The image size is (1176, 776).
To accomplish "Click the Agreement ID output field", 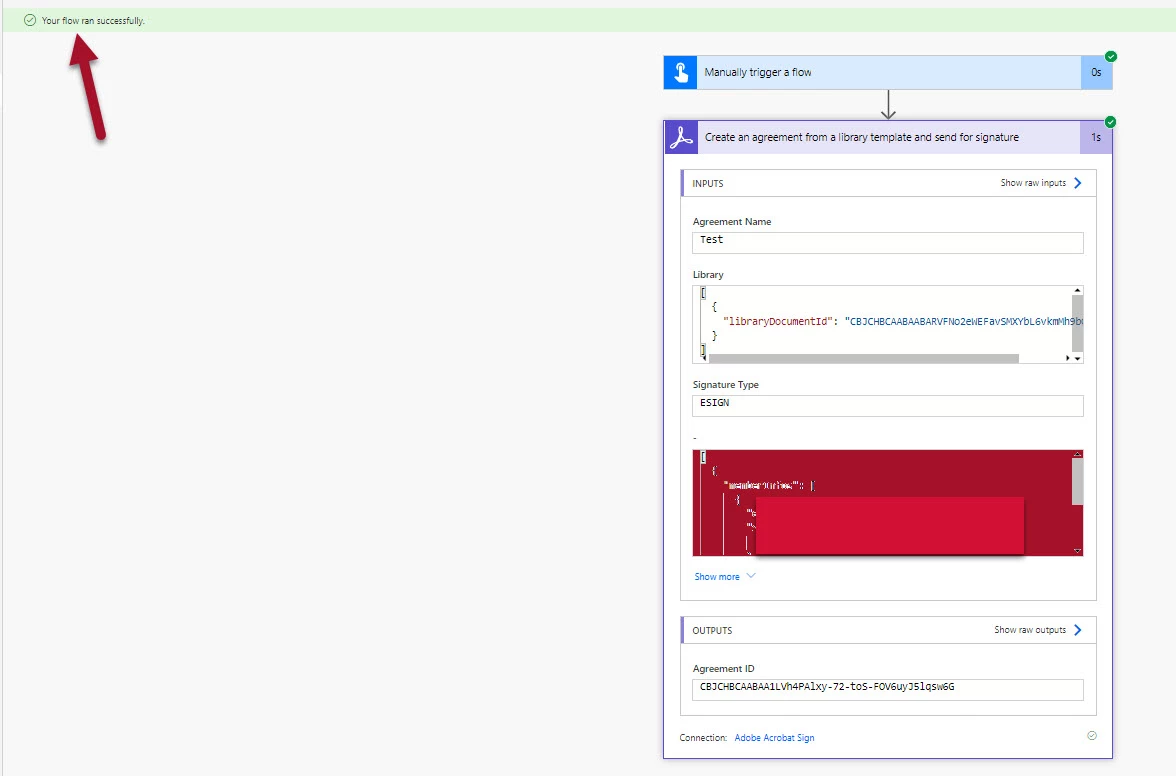I will tap(887, 689).
